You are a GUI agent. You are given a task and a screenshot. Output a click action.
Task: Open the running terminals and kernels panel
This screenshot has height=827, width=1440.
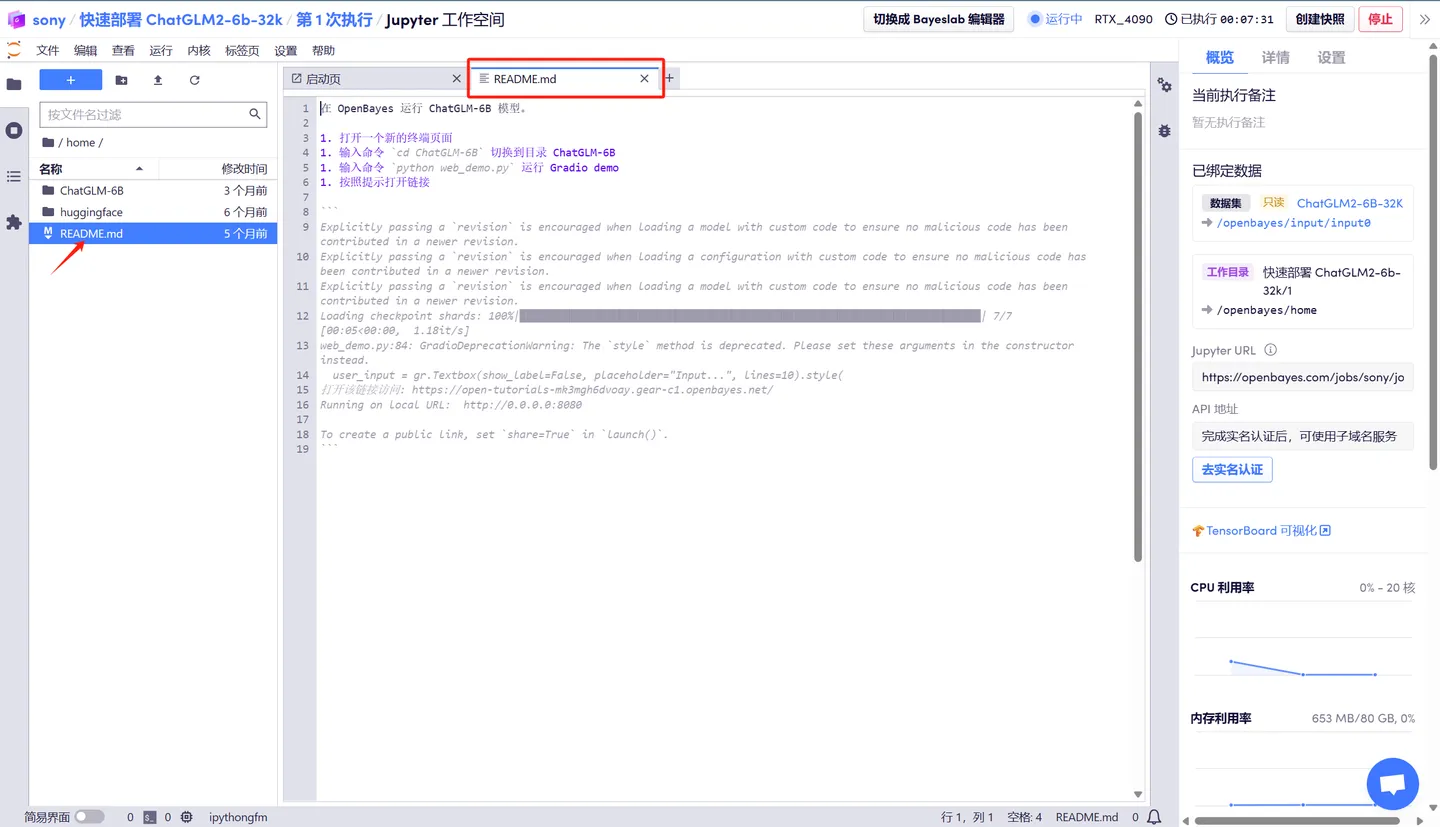tap(14, 130)
